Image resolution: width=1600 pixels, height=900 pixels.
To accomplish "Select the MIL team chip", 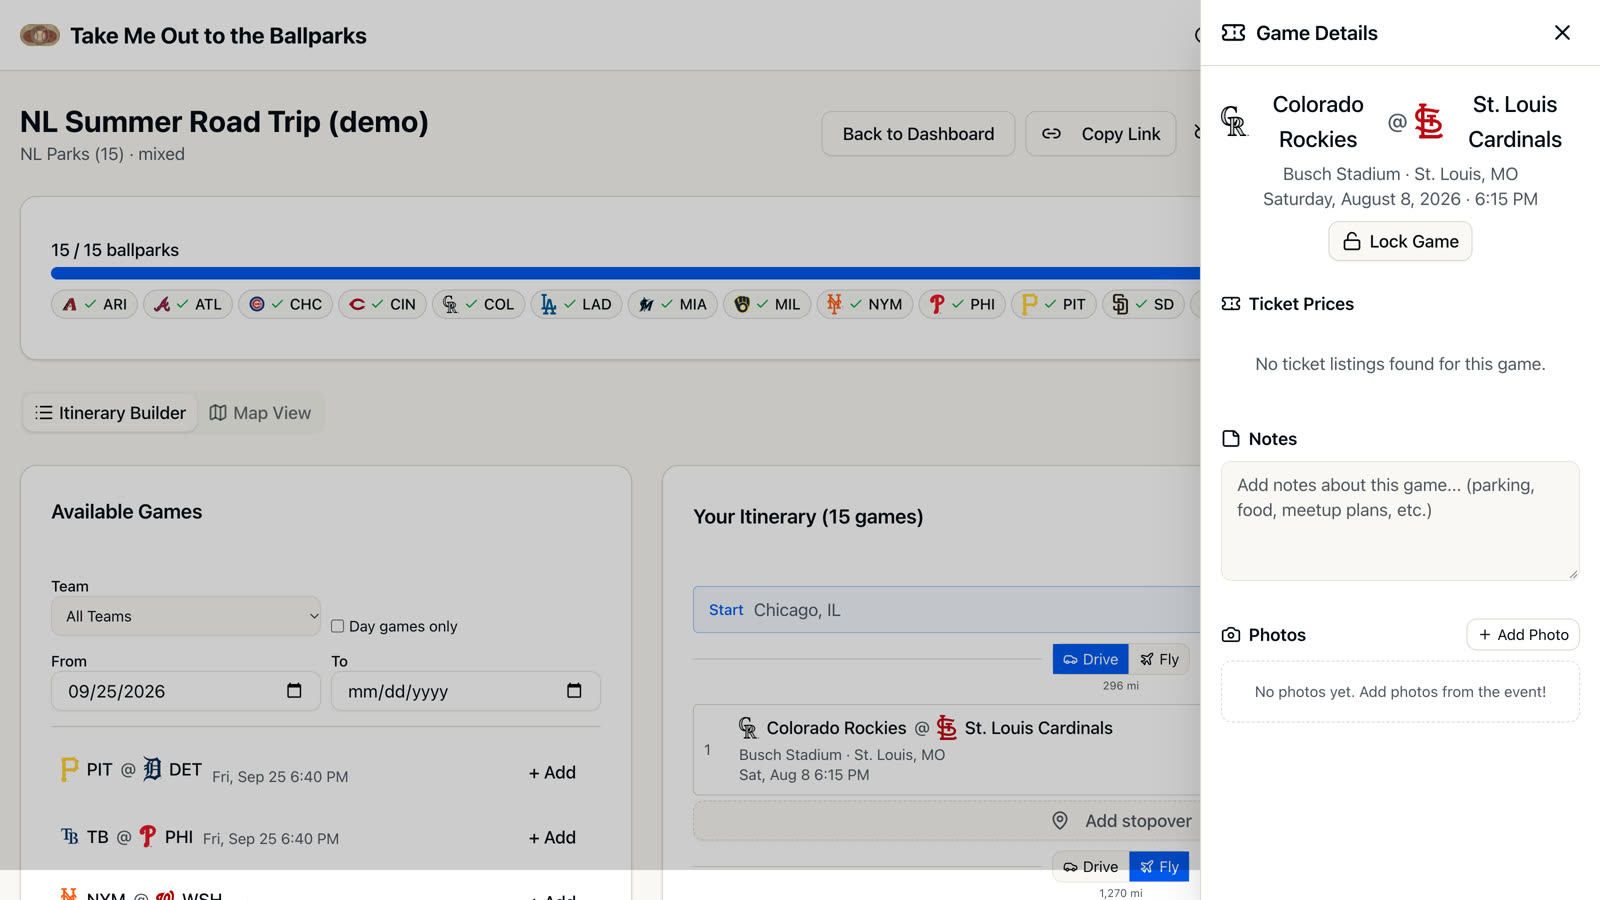I will (767, 304).
